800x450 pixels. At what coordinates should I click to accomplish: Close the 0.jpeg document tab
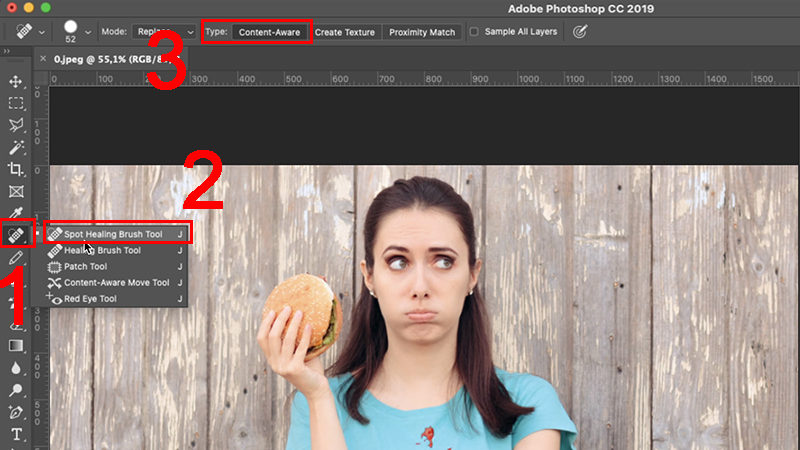(x=43, y=59)
